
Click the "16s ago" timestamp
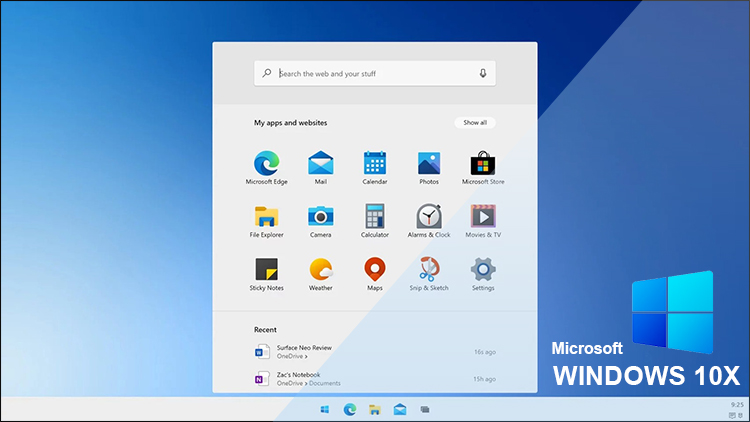485,352
